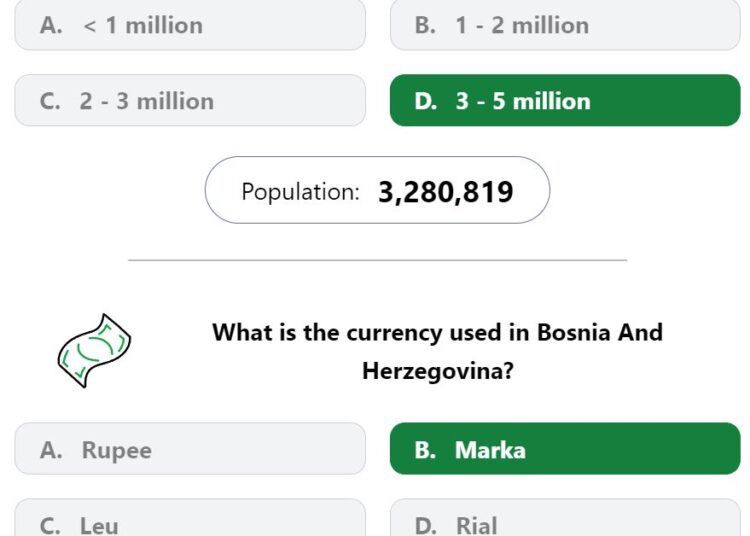This screenshot has height=536, width=750.
Task: Click letter D beside 3 - 5 million
Action: 426,101
